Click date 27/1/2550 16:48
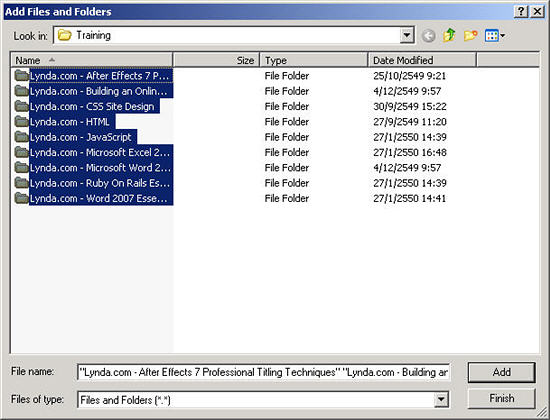Image resolution: width=550 pixels, height=420 pixels. (x=410, y=153)
